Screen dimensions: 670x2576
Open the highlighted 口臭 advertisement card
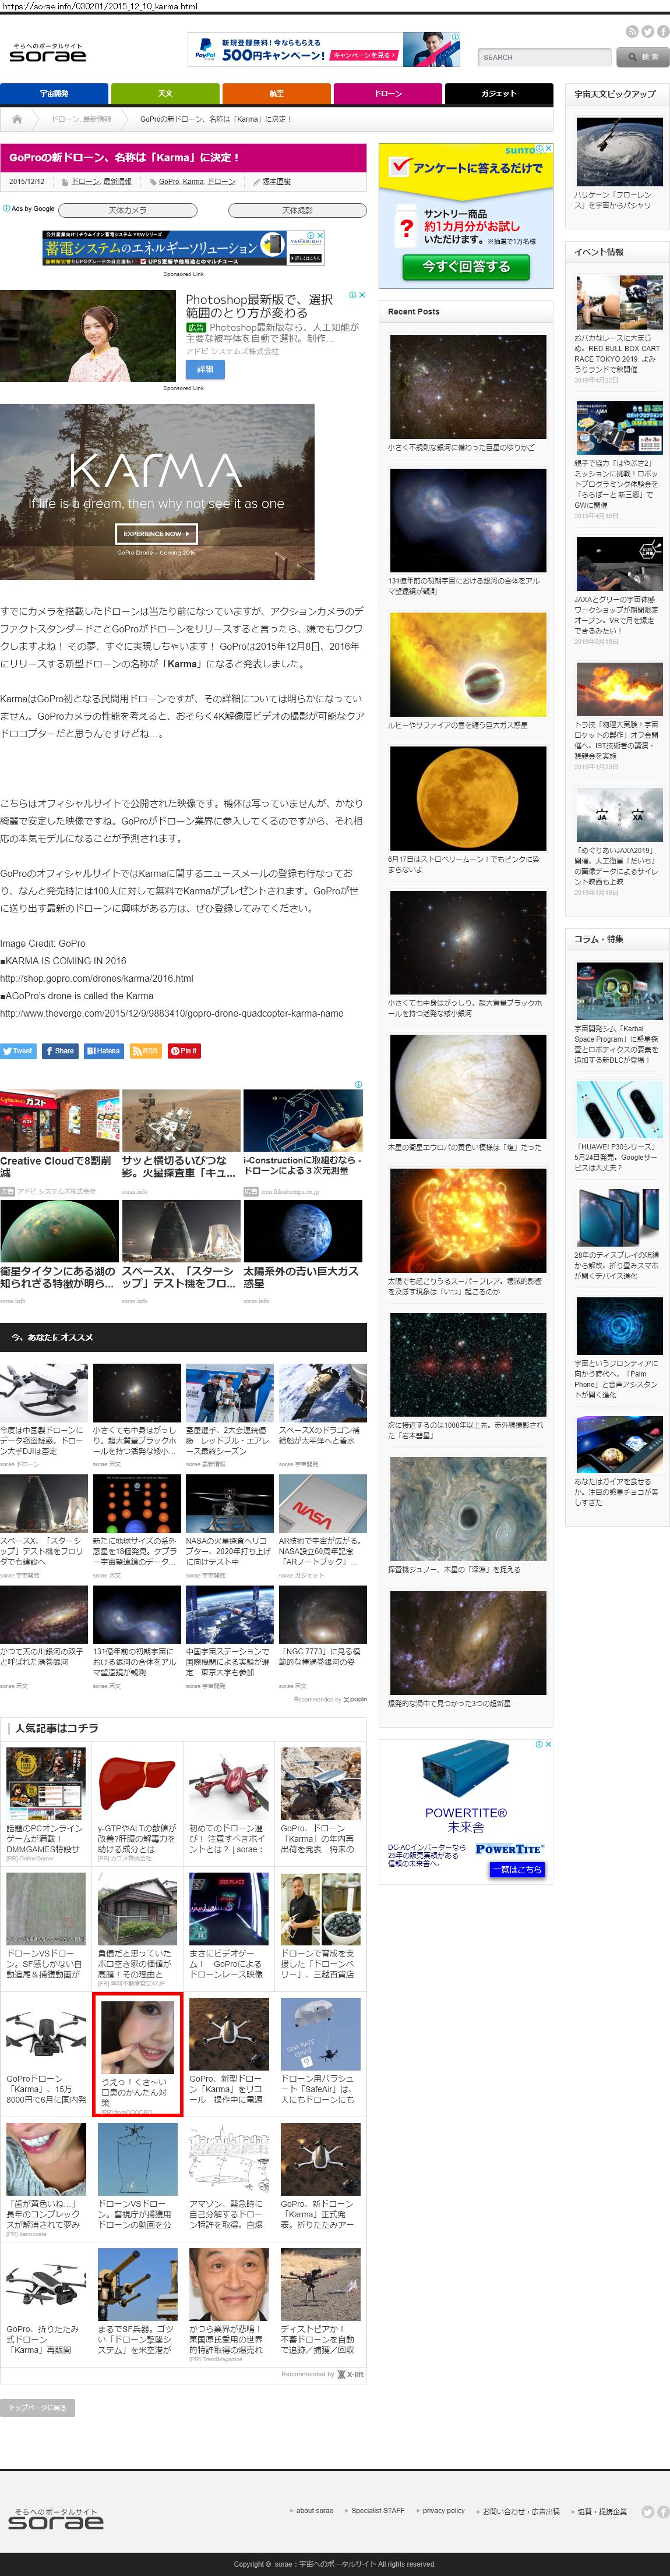click(x=137, y=2054)
